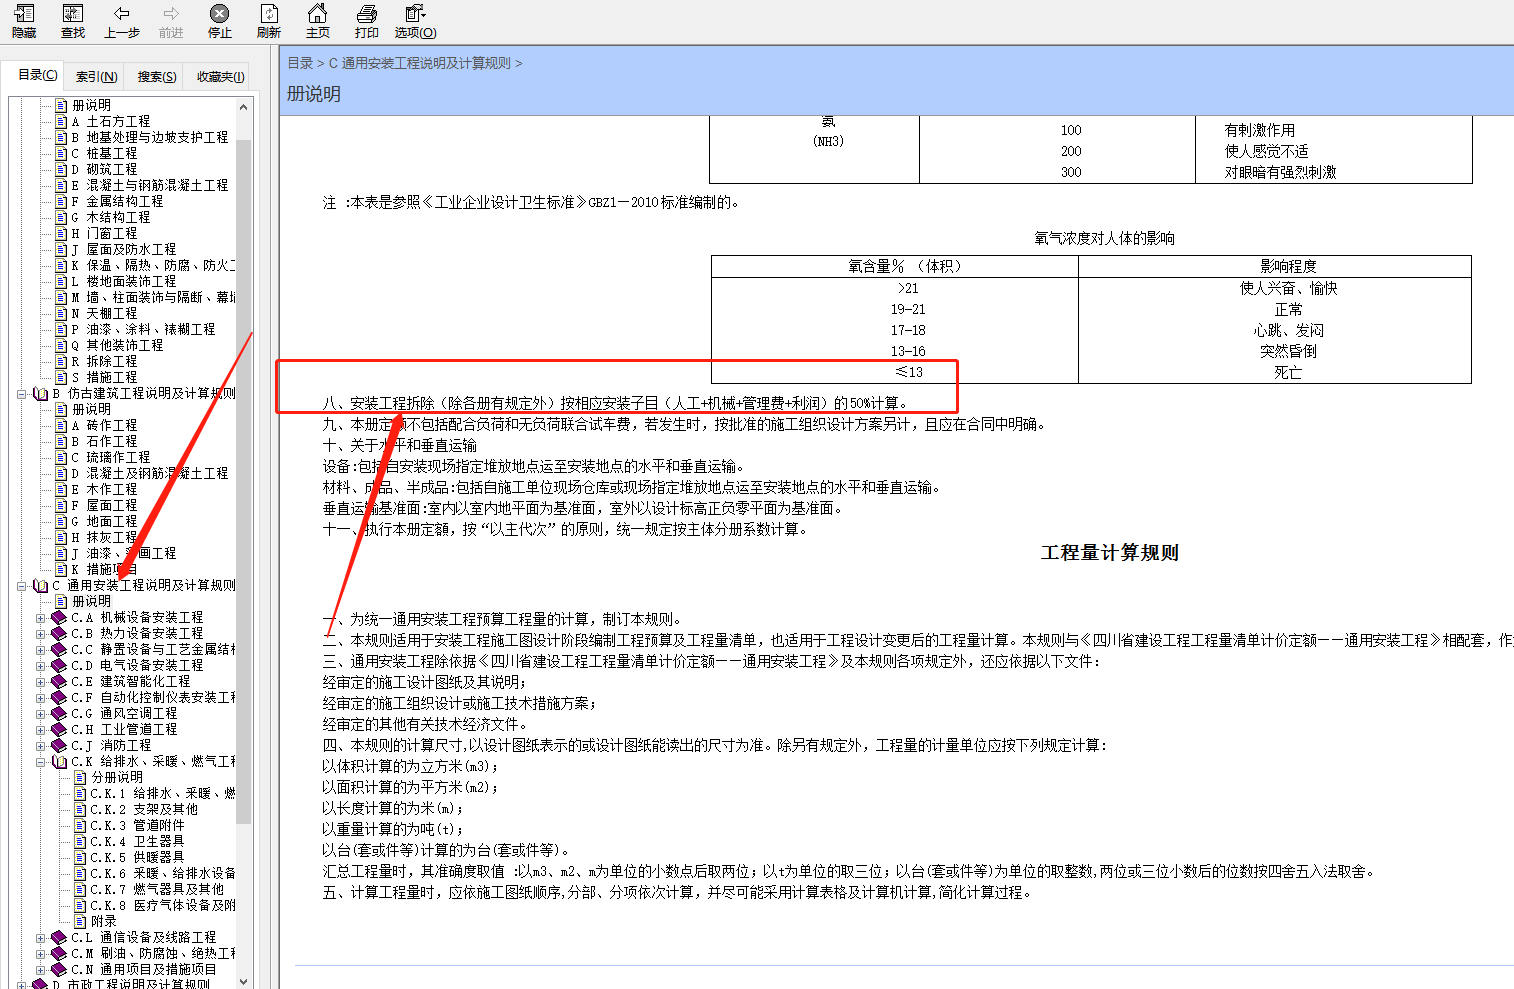Refresh the page with 刷新 icon

(x=269, y=13)
